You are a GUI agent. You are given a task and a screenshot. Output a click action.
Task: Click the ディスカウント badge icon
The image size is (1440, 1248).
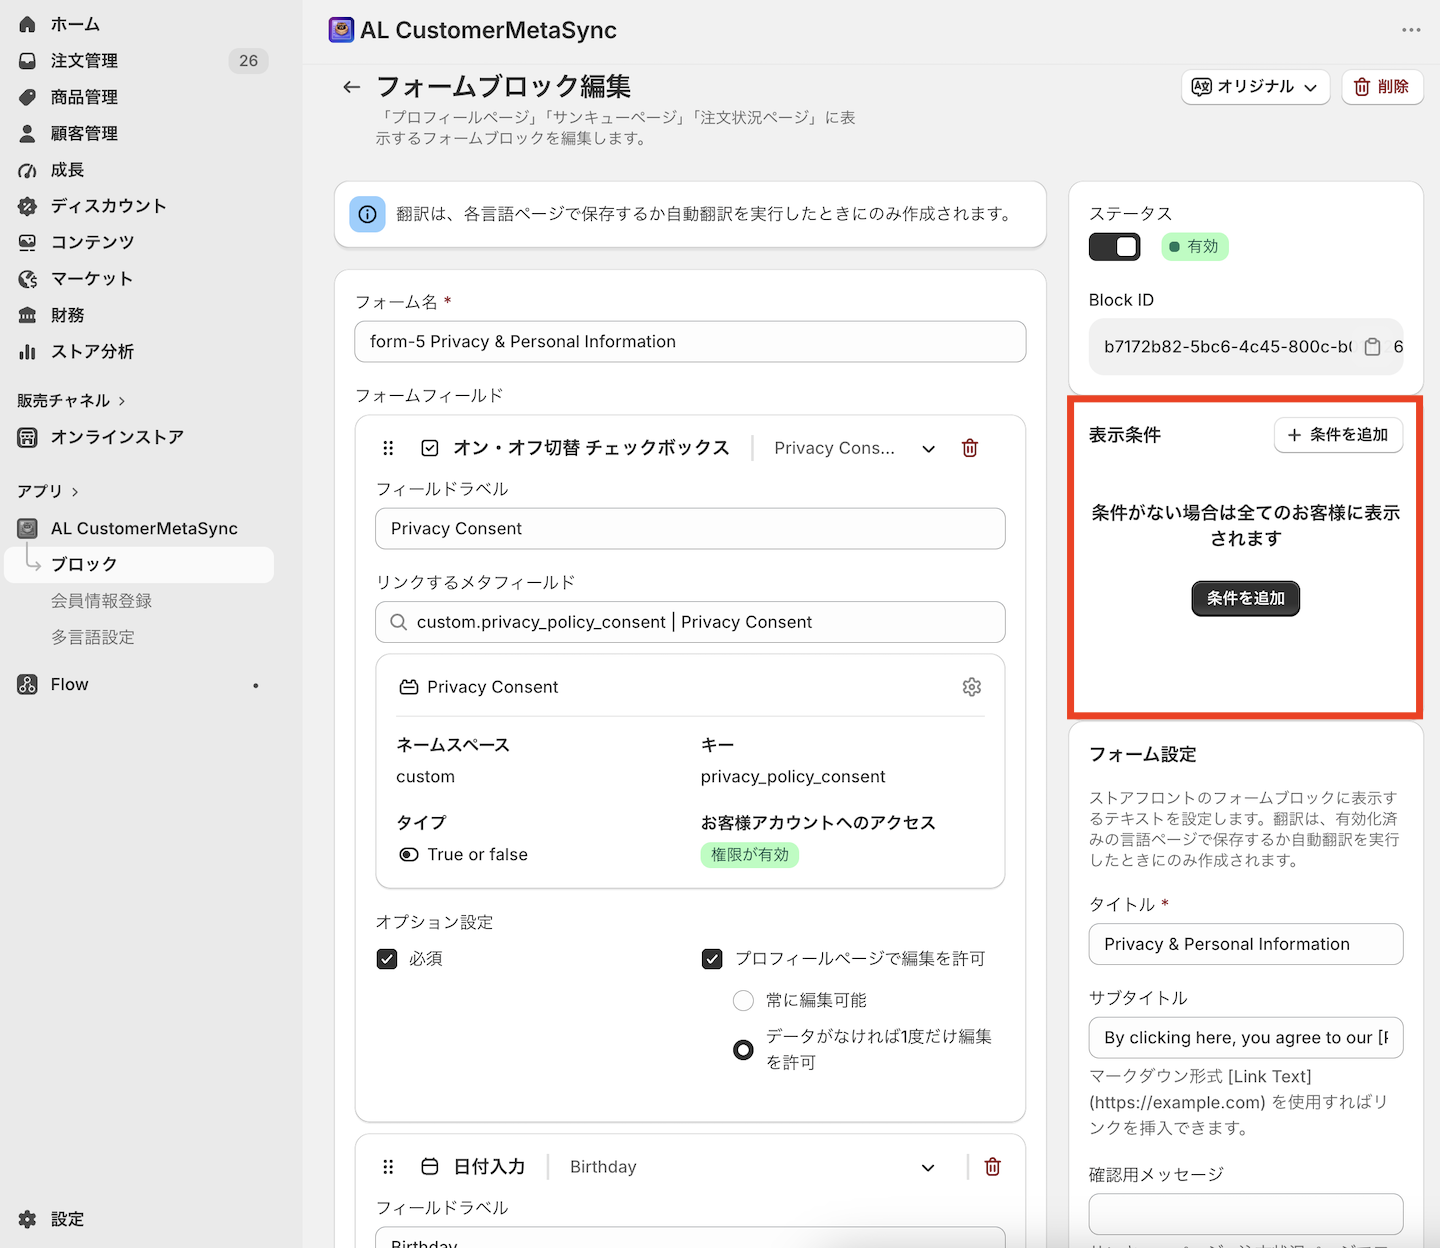27,206
